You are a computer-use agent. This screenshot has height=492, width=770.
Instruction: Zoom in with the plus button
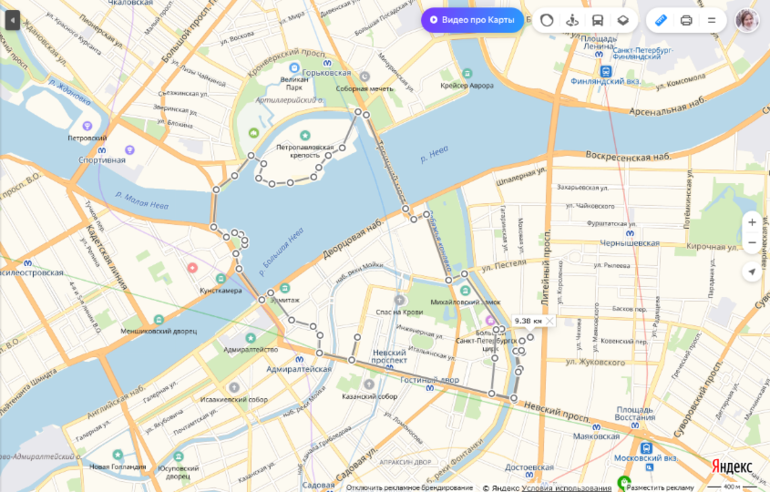point(752,222)
